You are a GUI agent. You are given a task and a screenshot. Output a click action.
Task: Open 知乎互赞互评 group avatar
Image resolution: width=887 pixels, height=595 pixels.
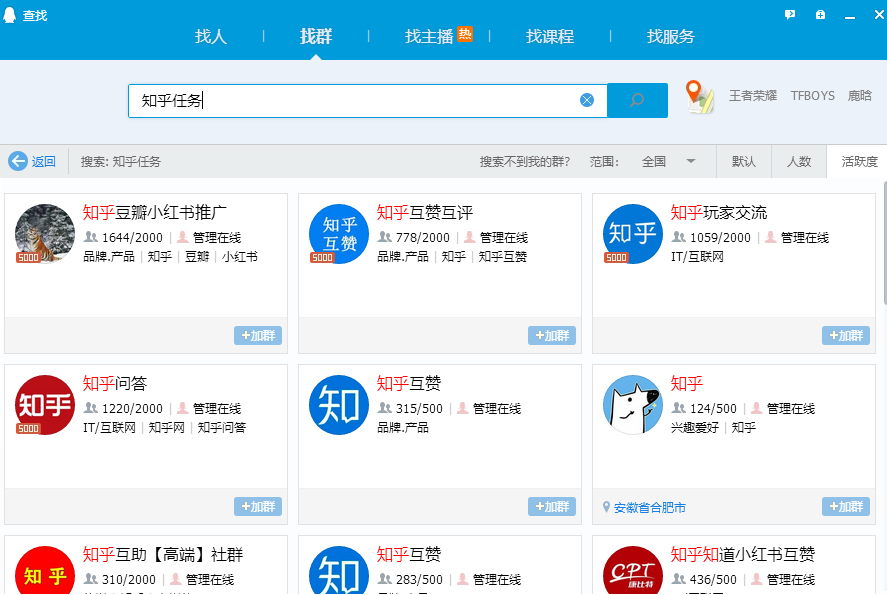click(x=339, y=234)
